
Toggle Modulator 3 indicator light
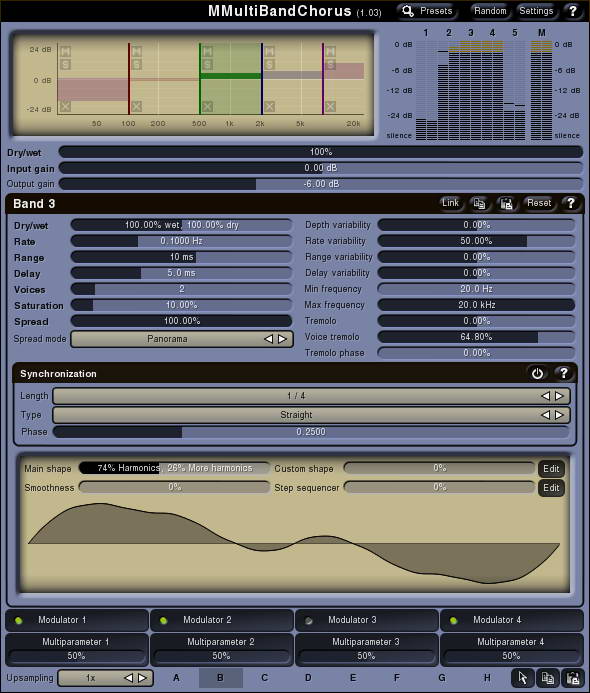(308, 621)
